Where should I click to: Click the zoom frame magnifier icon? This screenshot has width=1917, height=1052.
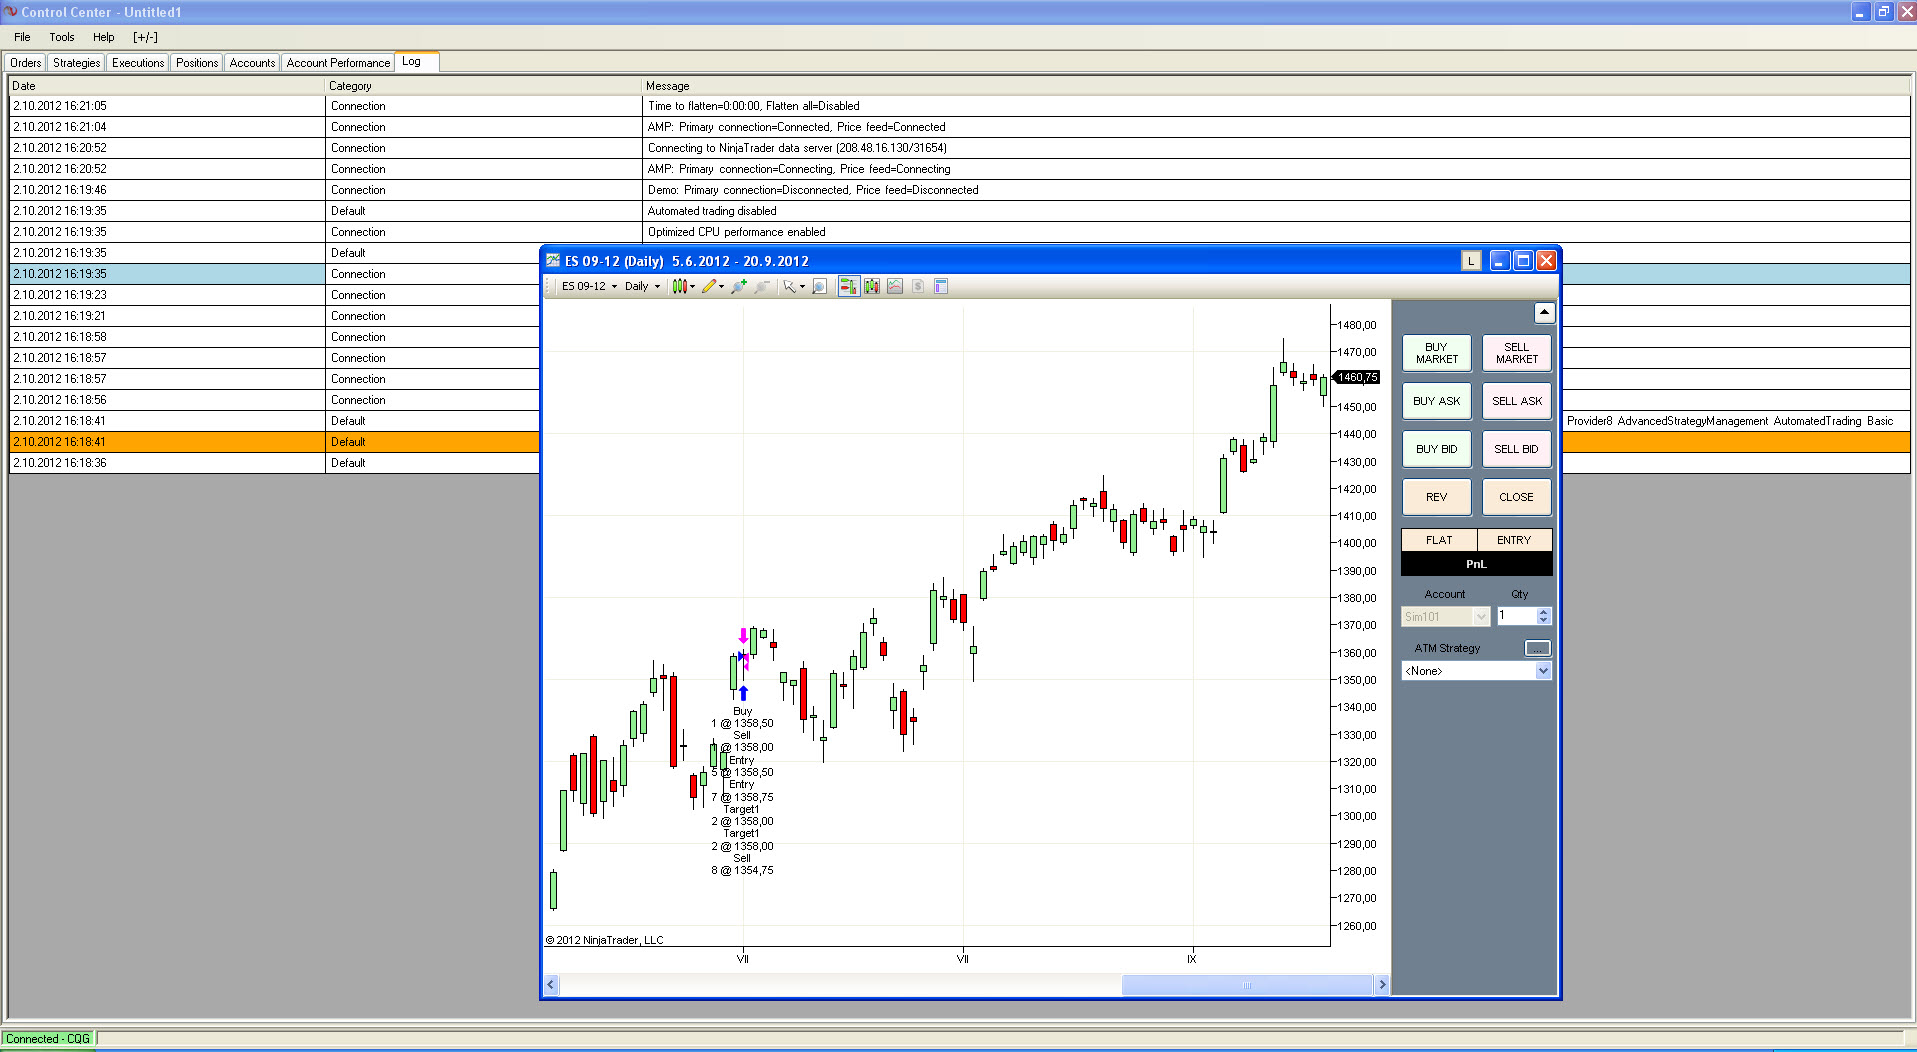coord(820,287)
